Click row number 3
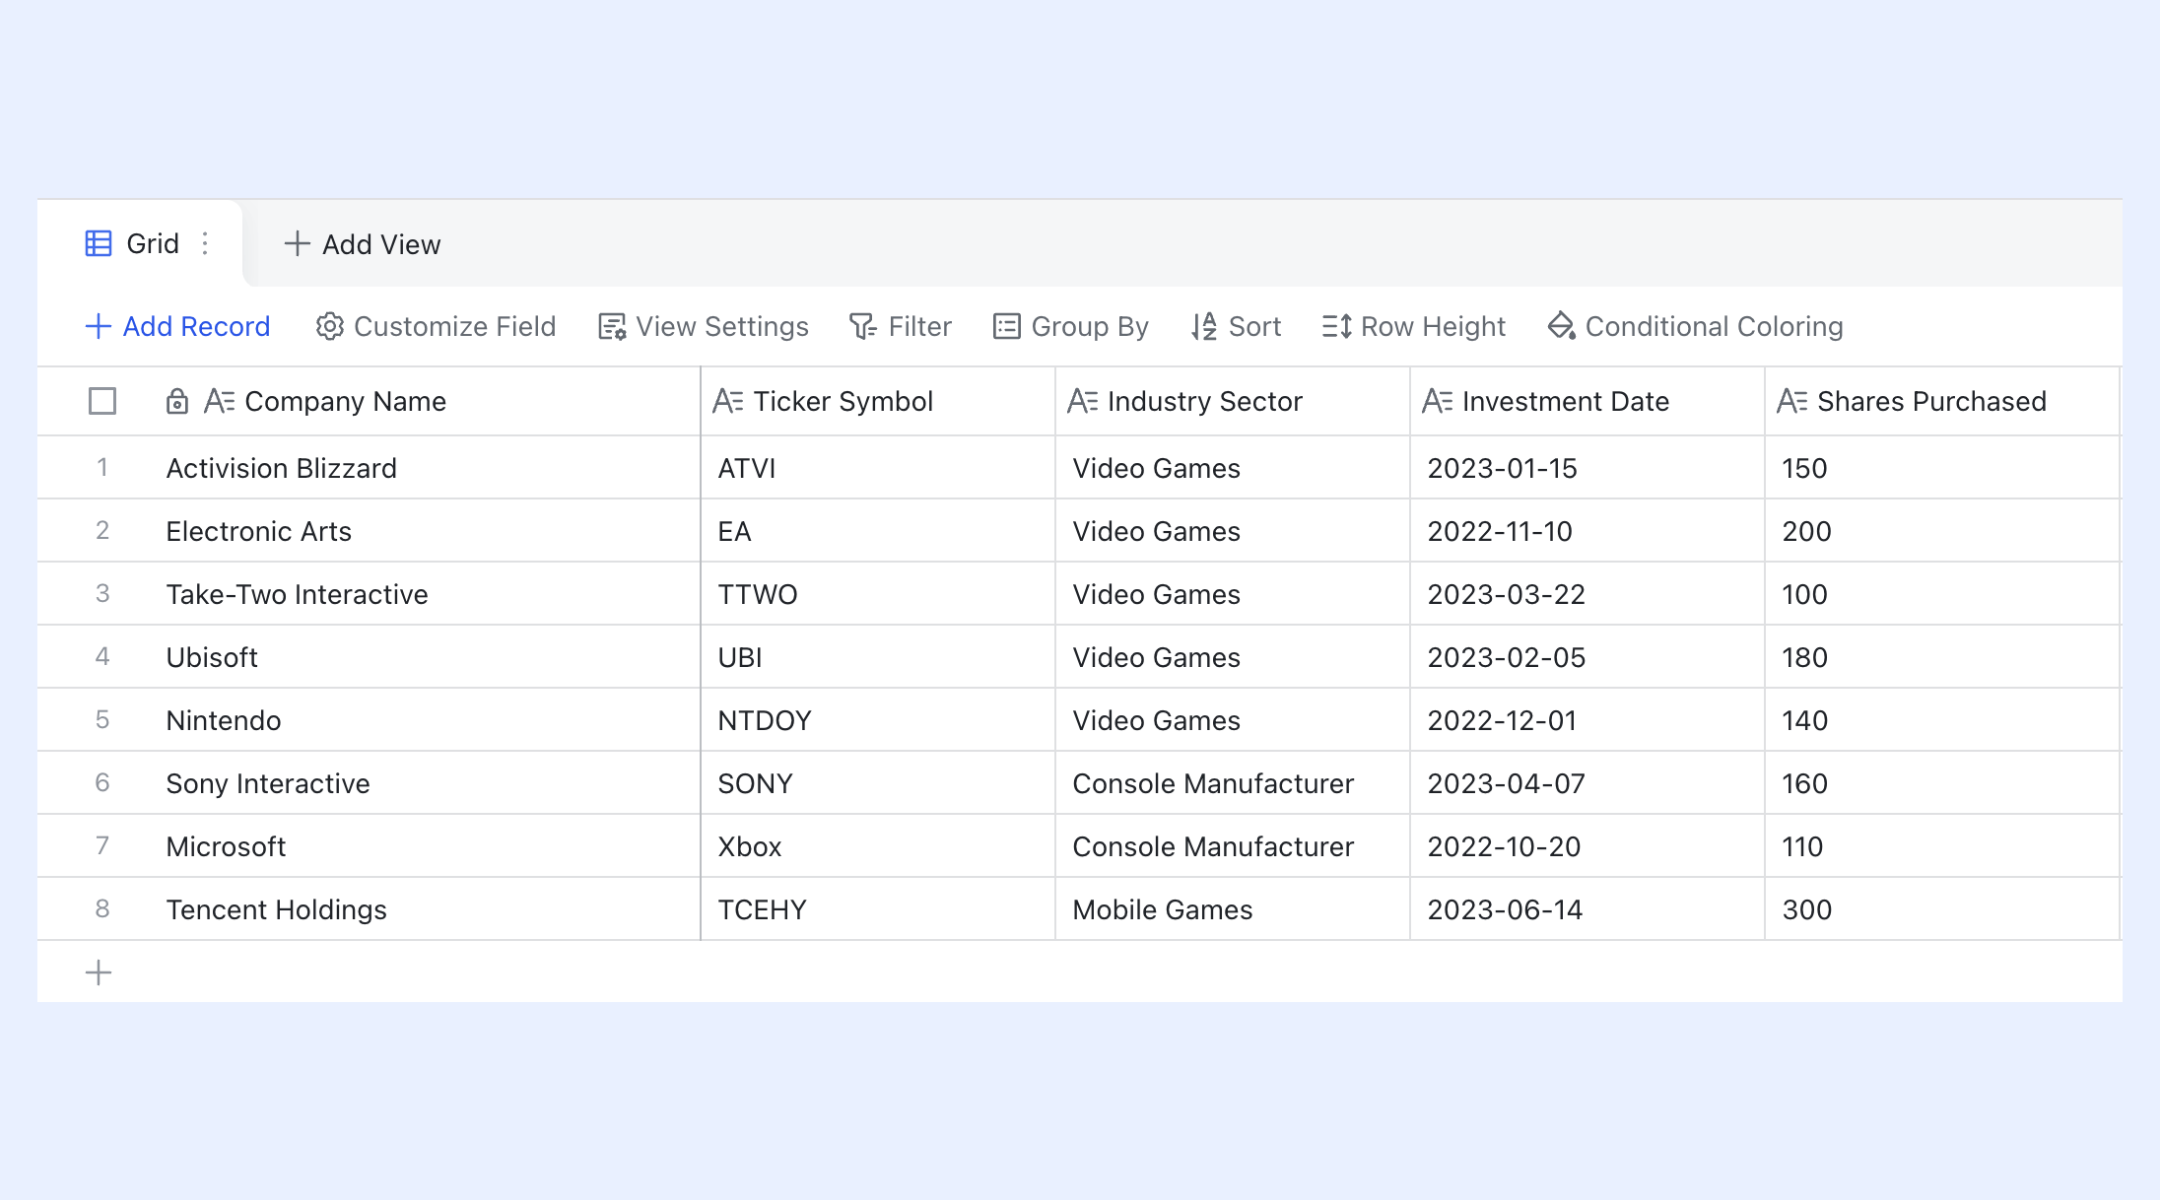This screenshot has height=1200, width=2160. (x=102, y=594)
